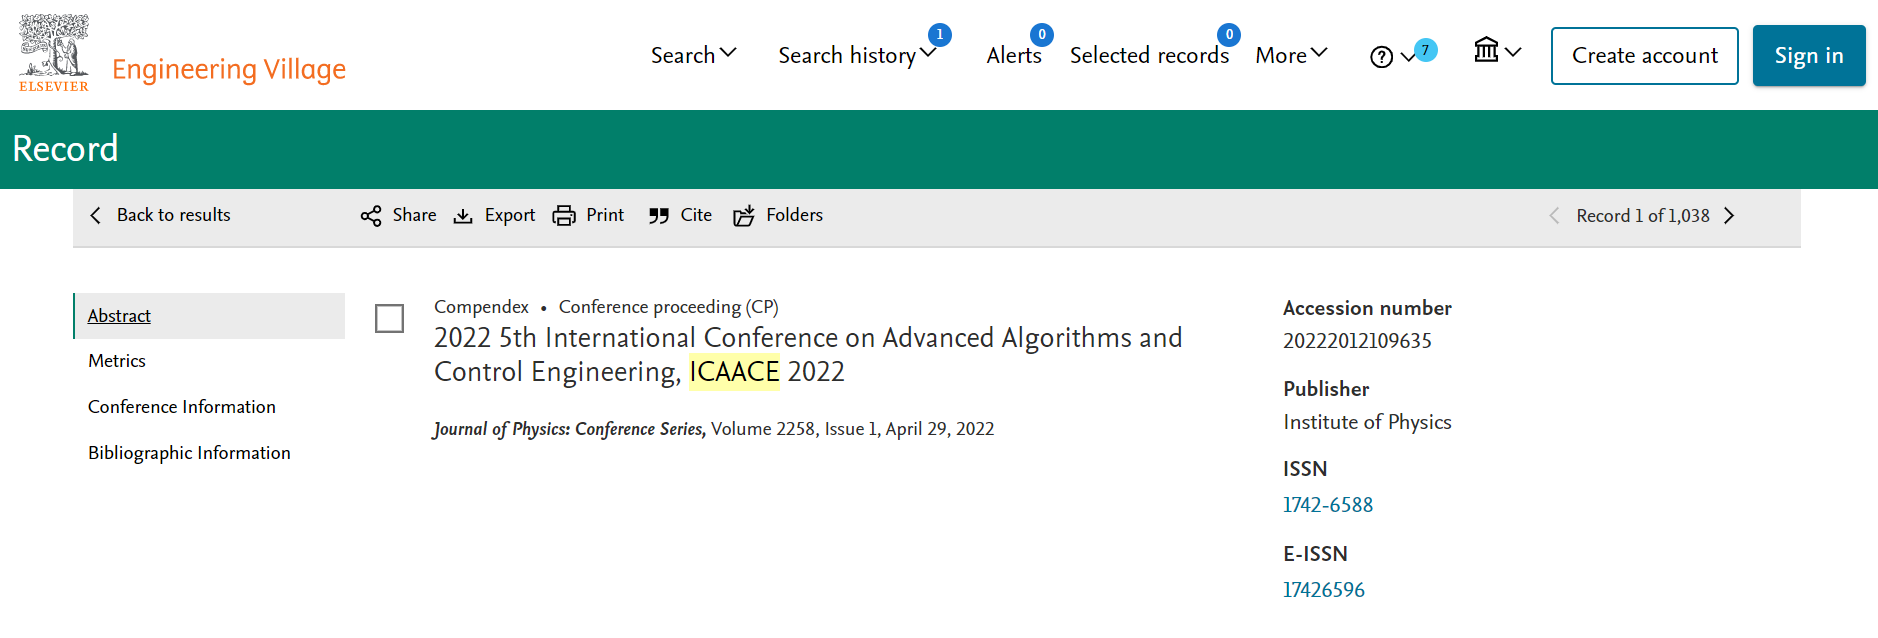Switch to the Abstract section tab
The image size is (1878, 638).
click(209, 316)
